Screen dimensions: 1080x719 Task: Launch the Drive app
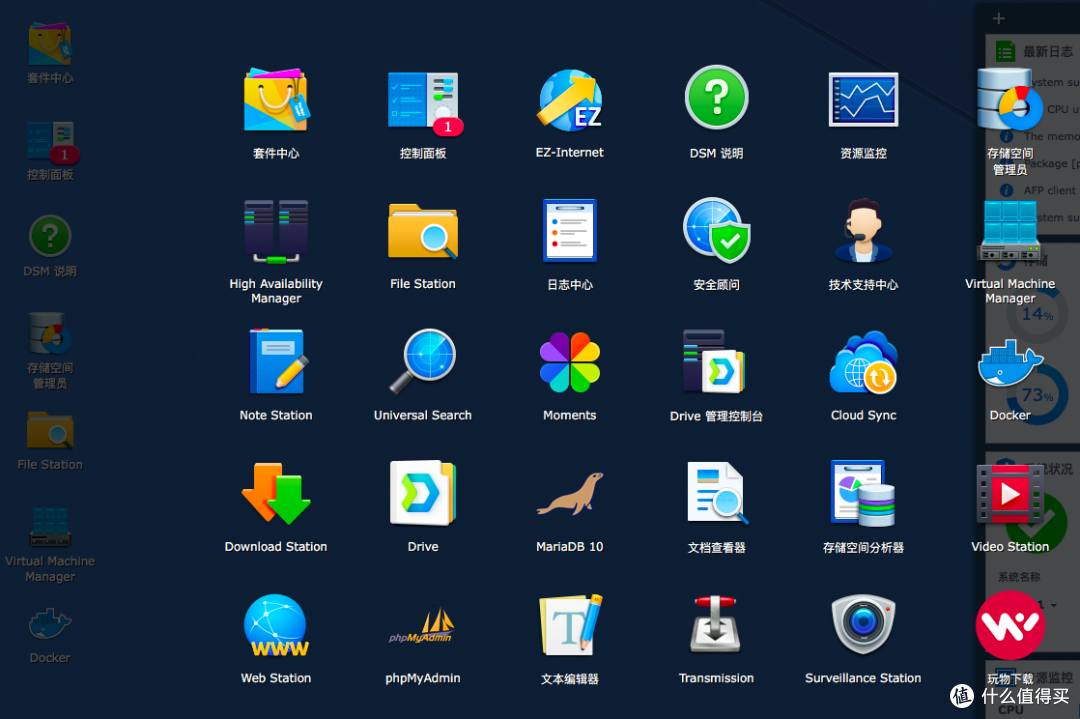point(423,494)
